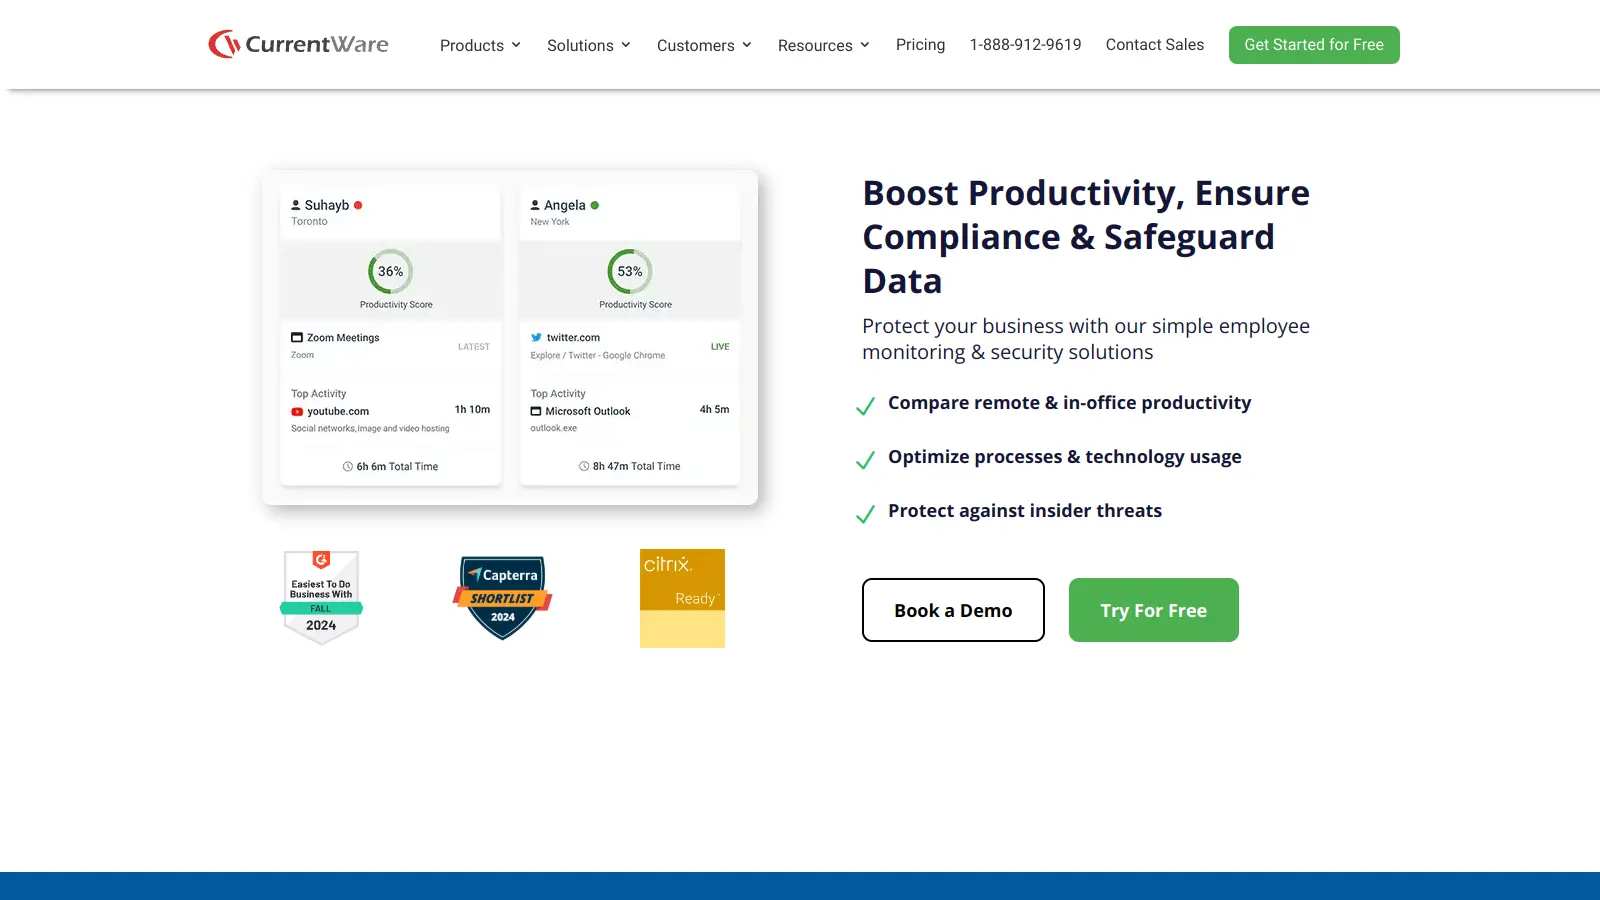Click checkmark next to Protect against insider threats
The image size is (1600, 900).
click(x=866, y=514)
